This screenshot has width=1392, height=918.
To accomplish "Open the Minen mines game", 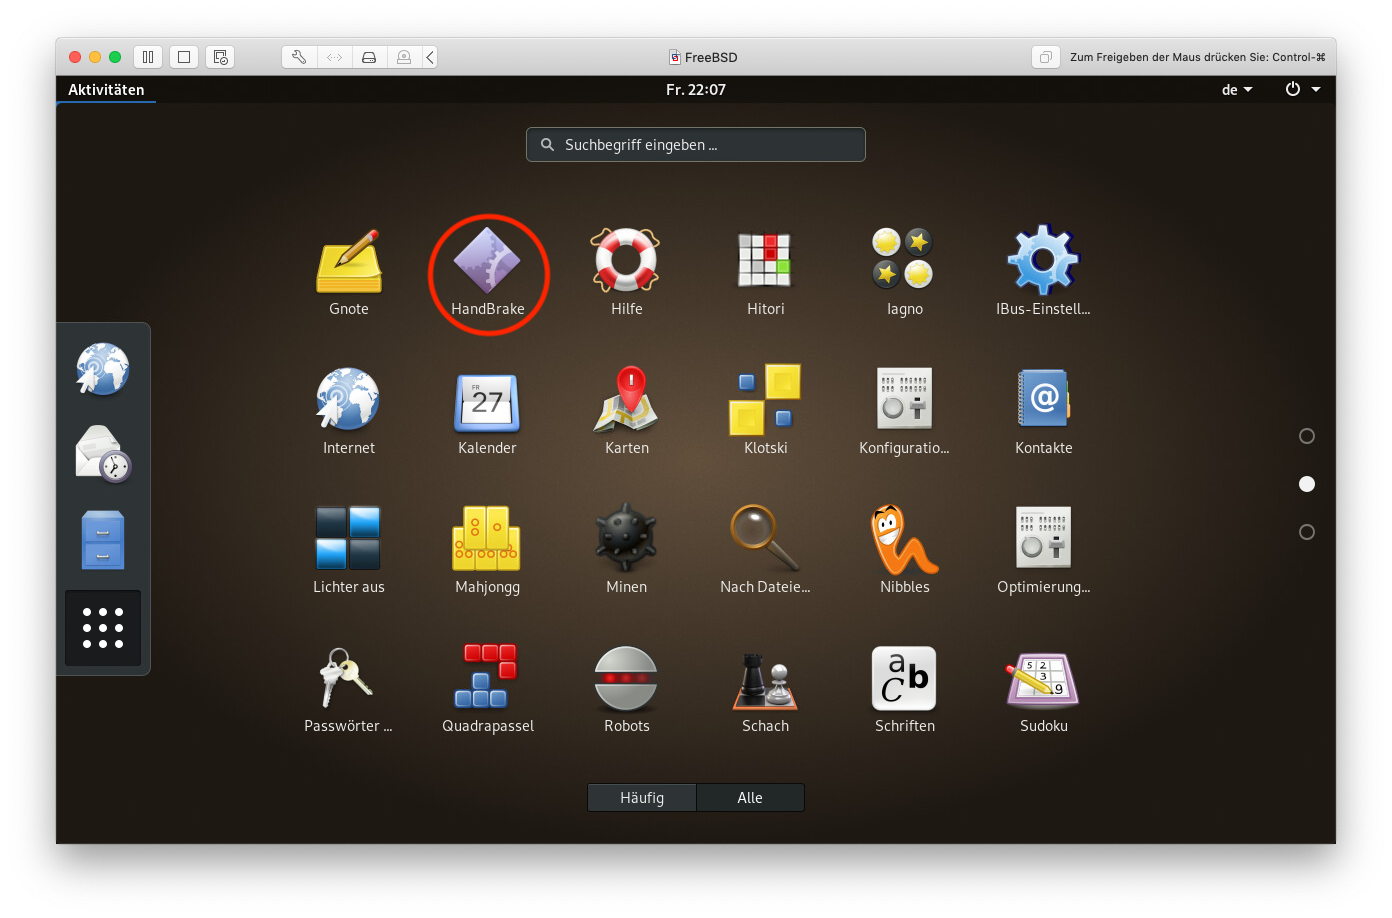I will [626, 541].
